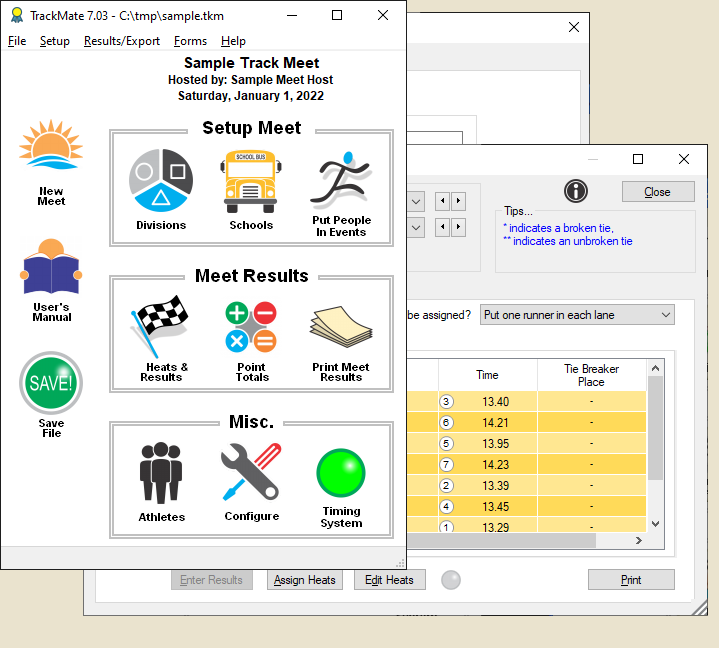Click the circled place 5 marker
Viewport: 719px width, 648px height.
446,443
